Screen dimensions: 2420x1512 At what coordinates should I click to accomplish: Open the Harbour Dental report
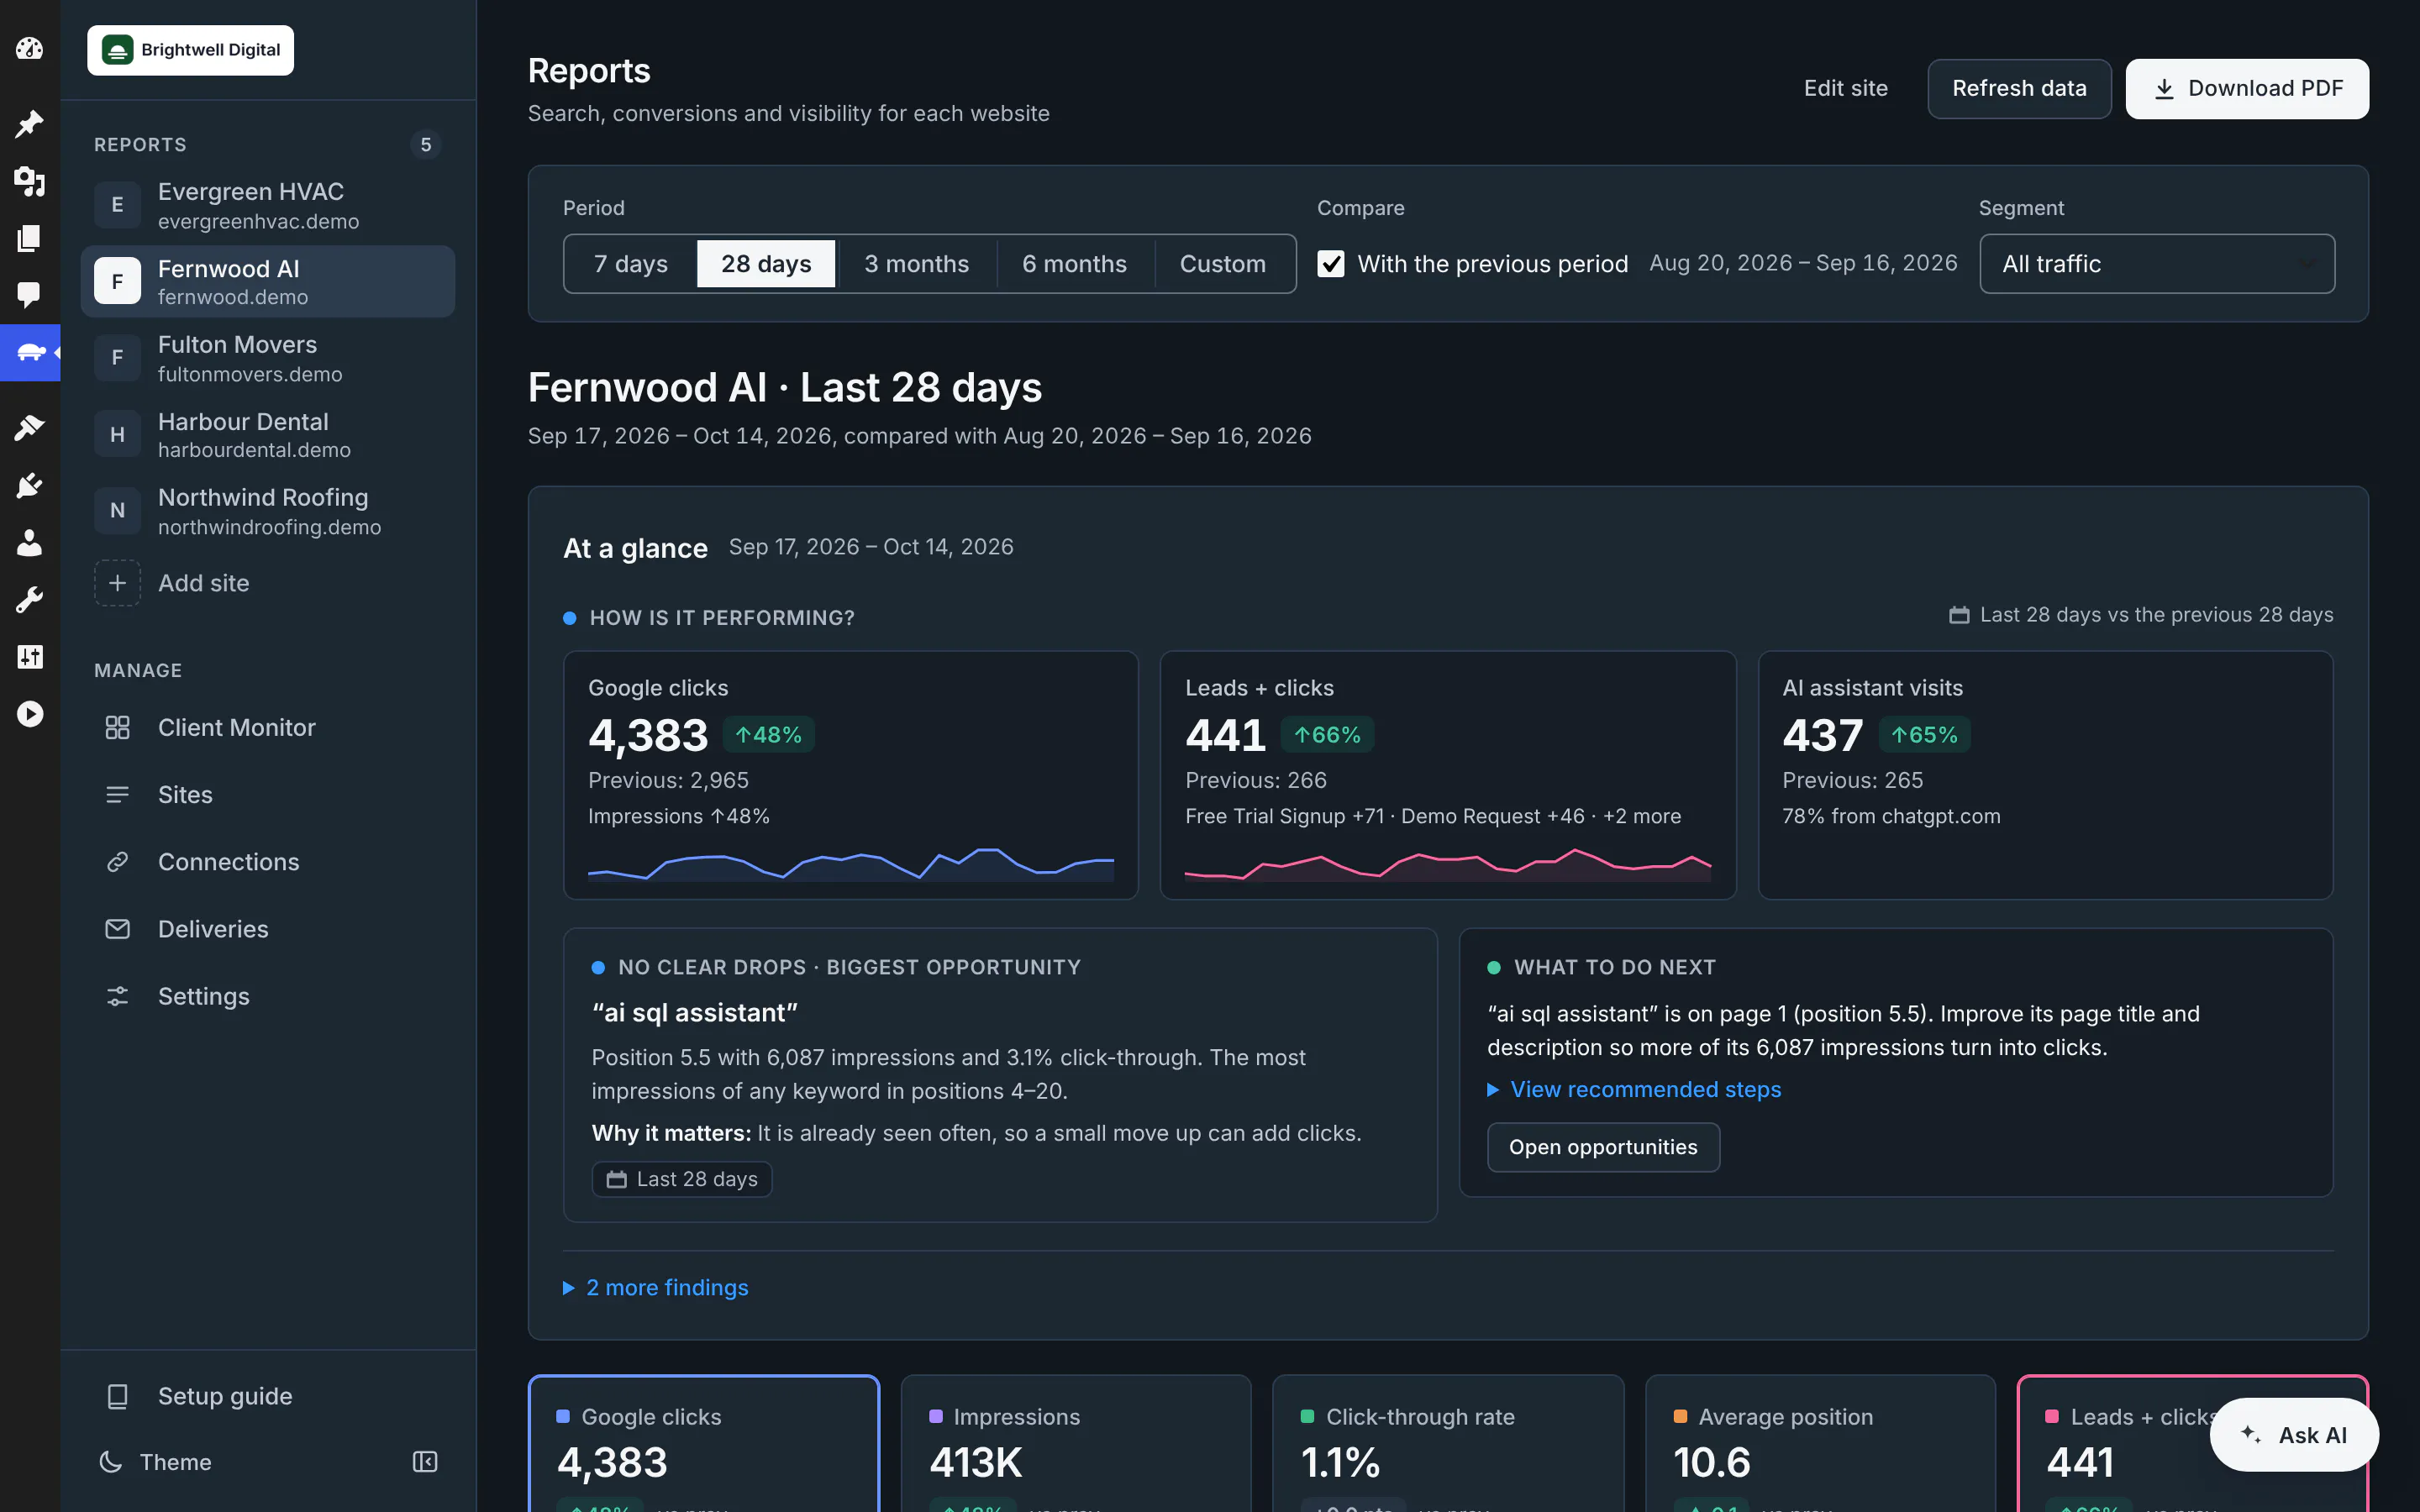[x=268, y=435]
